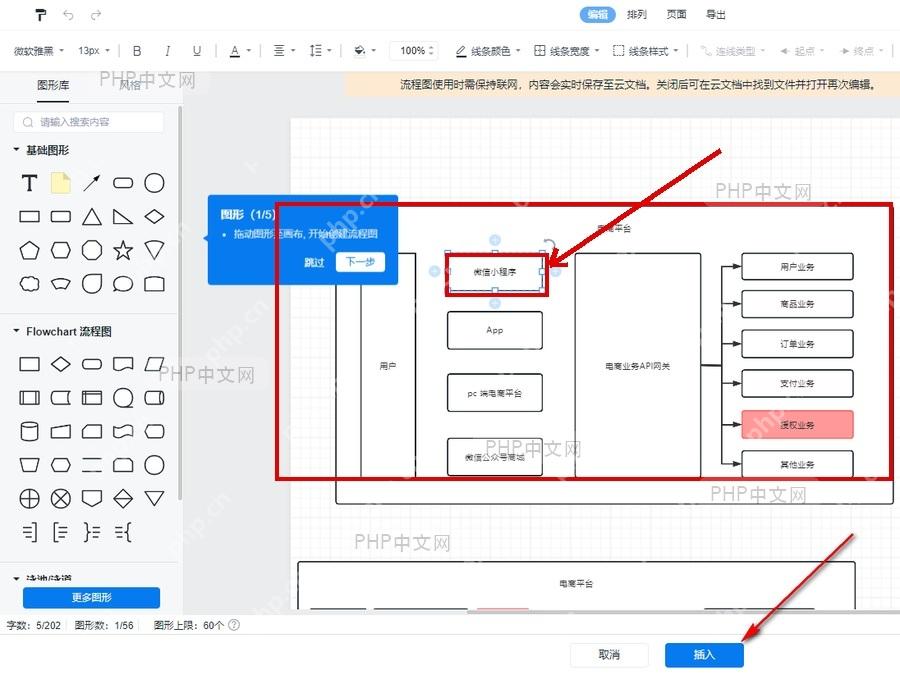Undo the last action

click(68, 15)
